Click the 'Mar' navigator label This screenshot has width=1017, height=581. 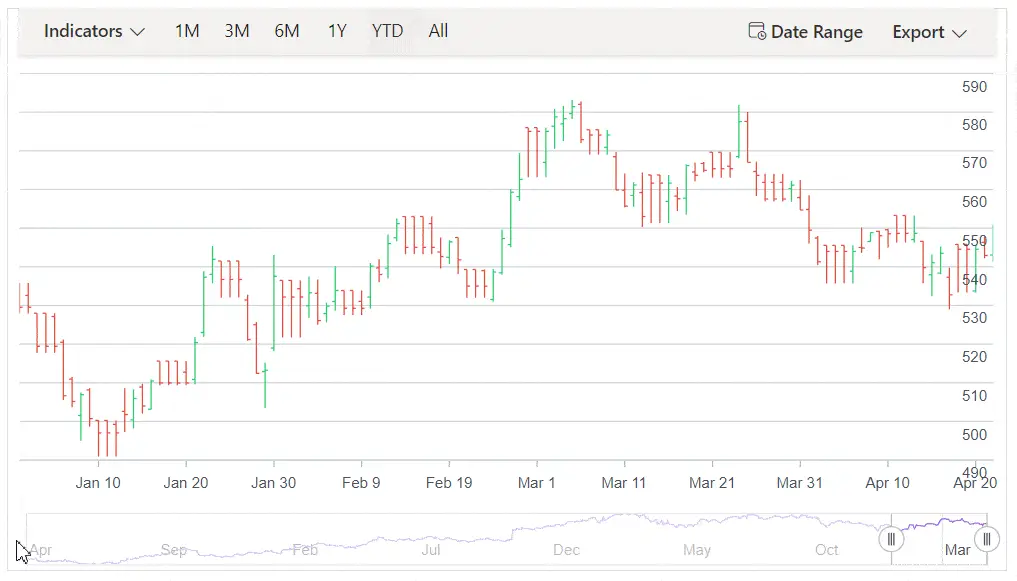coord(957,550)
